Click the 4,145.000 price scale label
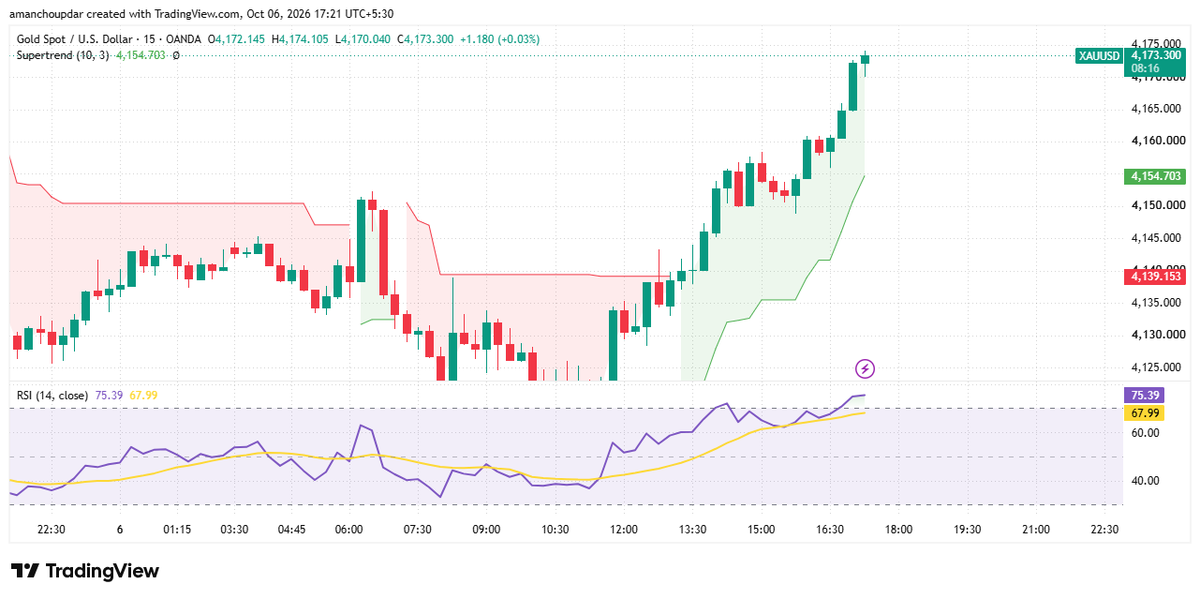 (1157, 238)
